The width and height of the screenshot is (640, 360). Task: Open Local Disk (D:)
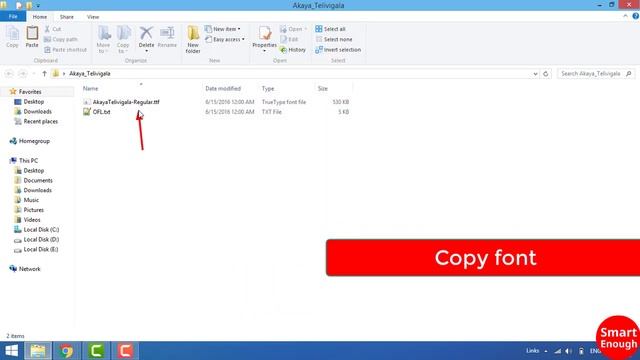point(41,239)
